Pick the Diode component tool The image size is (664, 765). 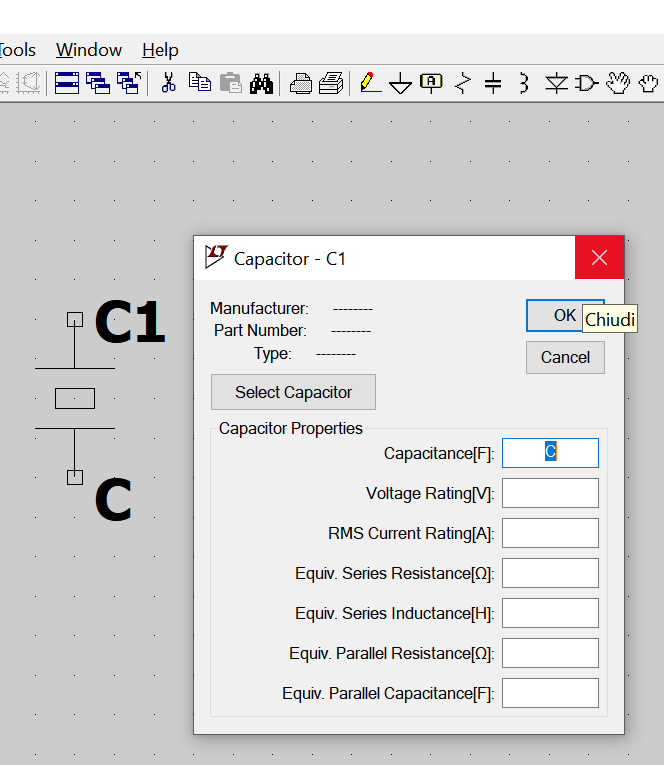[556, 83]
